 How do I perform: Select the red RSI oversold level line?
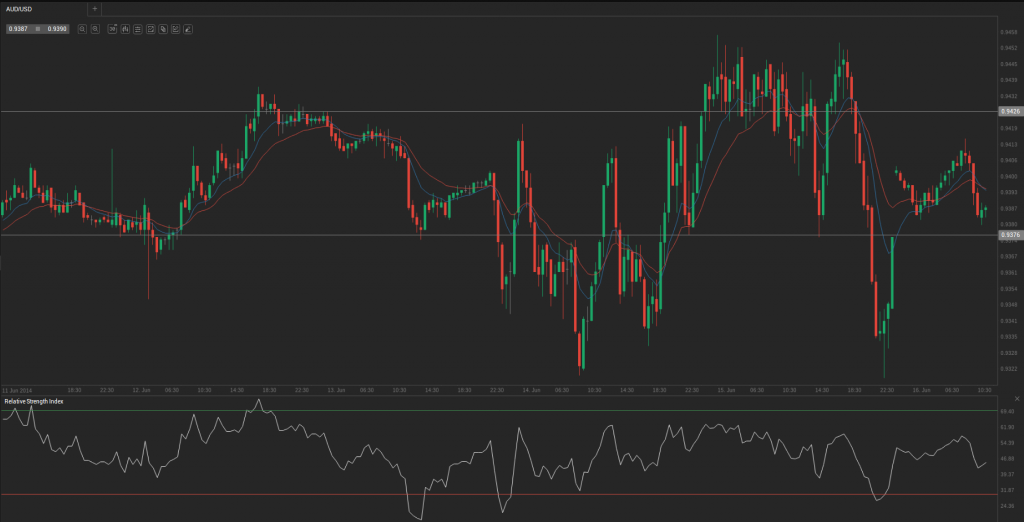pos(500,494)
